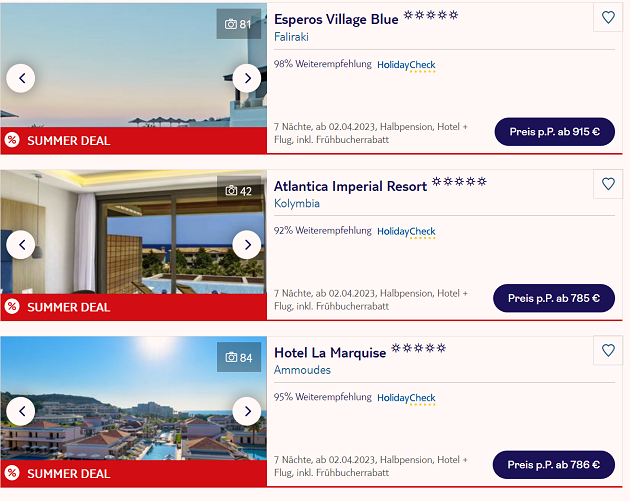Click the Atlantica Imperial Resort room photo
This screenshot has width=630, height=501.
click(133, 232)
